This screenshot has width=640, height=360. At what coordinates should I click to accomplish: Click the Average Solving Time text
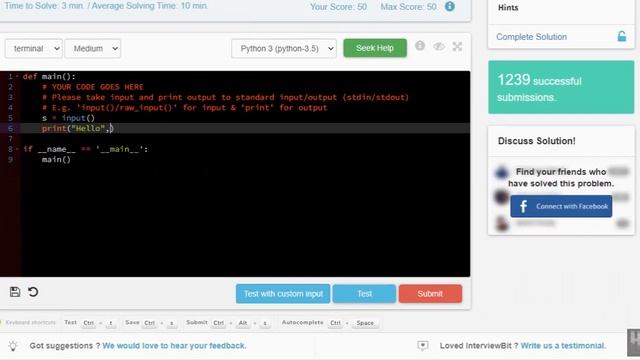point(150,6)
